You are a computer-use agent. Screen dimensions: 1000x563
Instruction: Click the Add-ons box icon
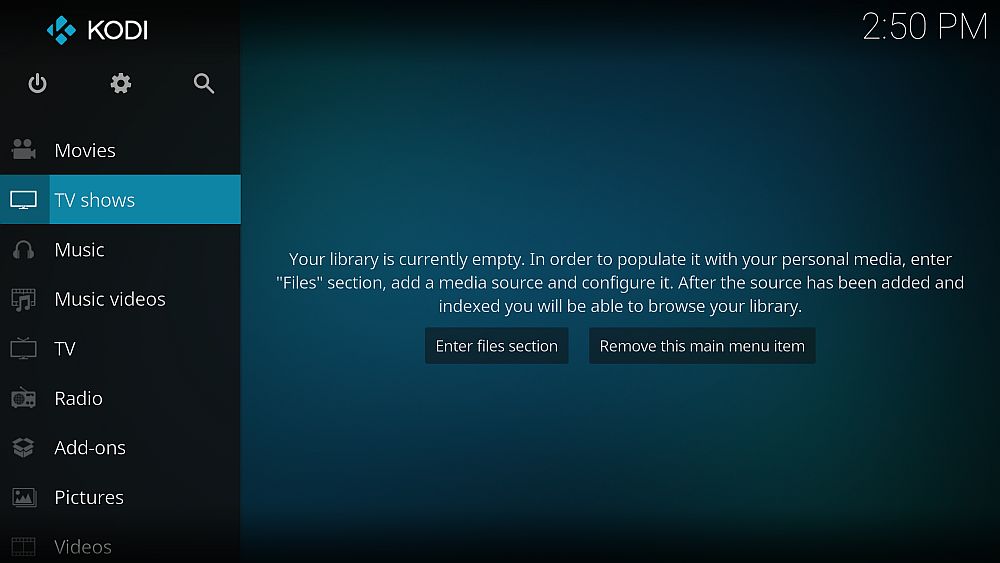click(x=24, y=448)
